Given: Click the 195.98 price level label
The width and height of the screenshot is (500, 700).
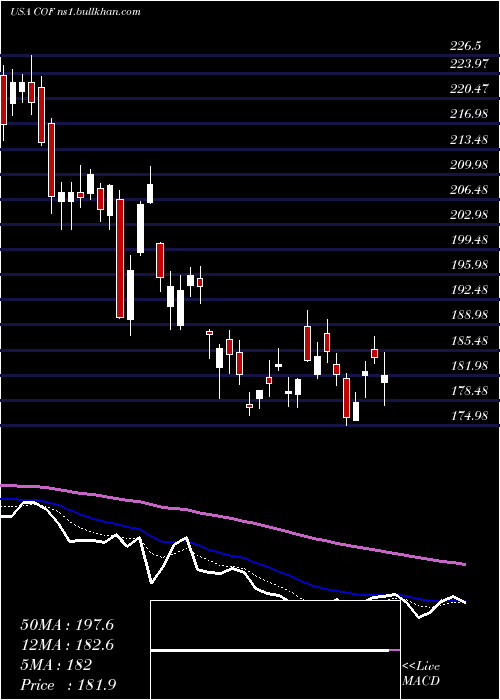Looking at the screenshot, I should (x=469, y=265).
